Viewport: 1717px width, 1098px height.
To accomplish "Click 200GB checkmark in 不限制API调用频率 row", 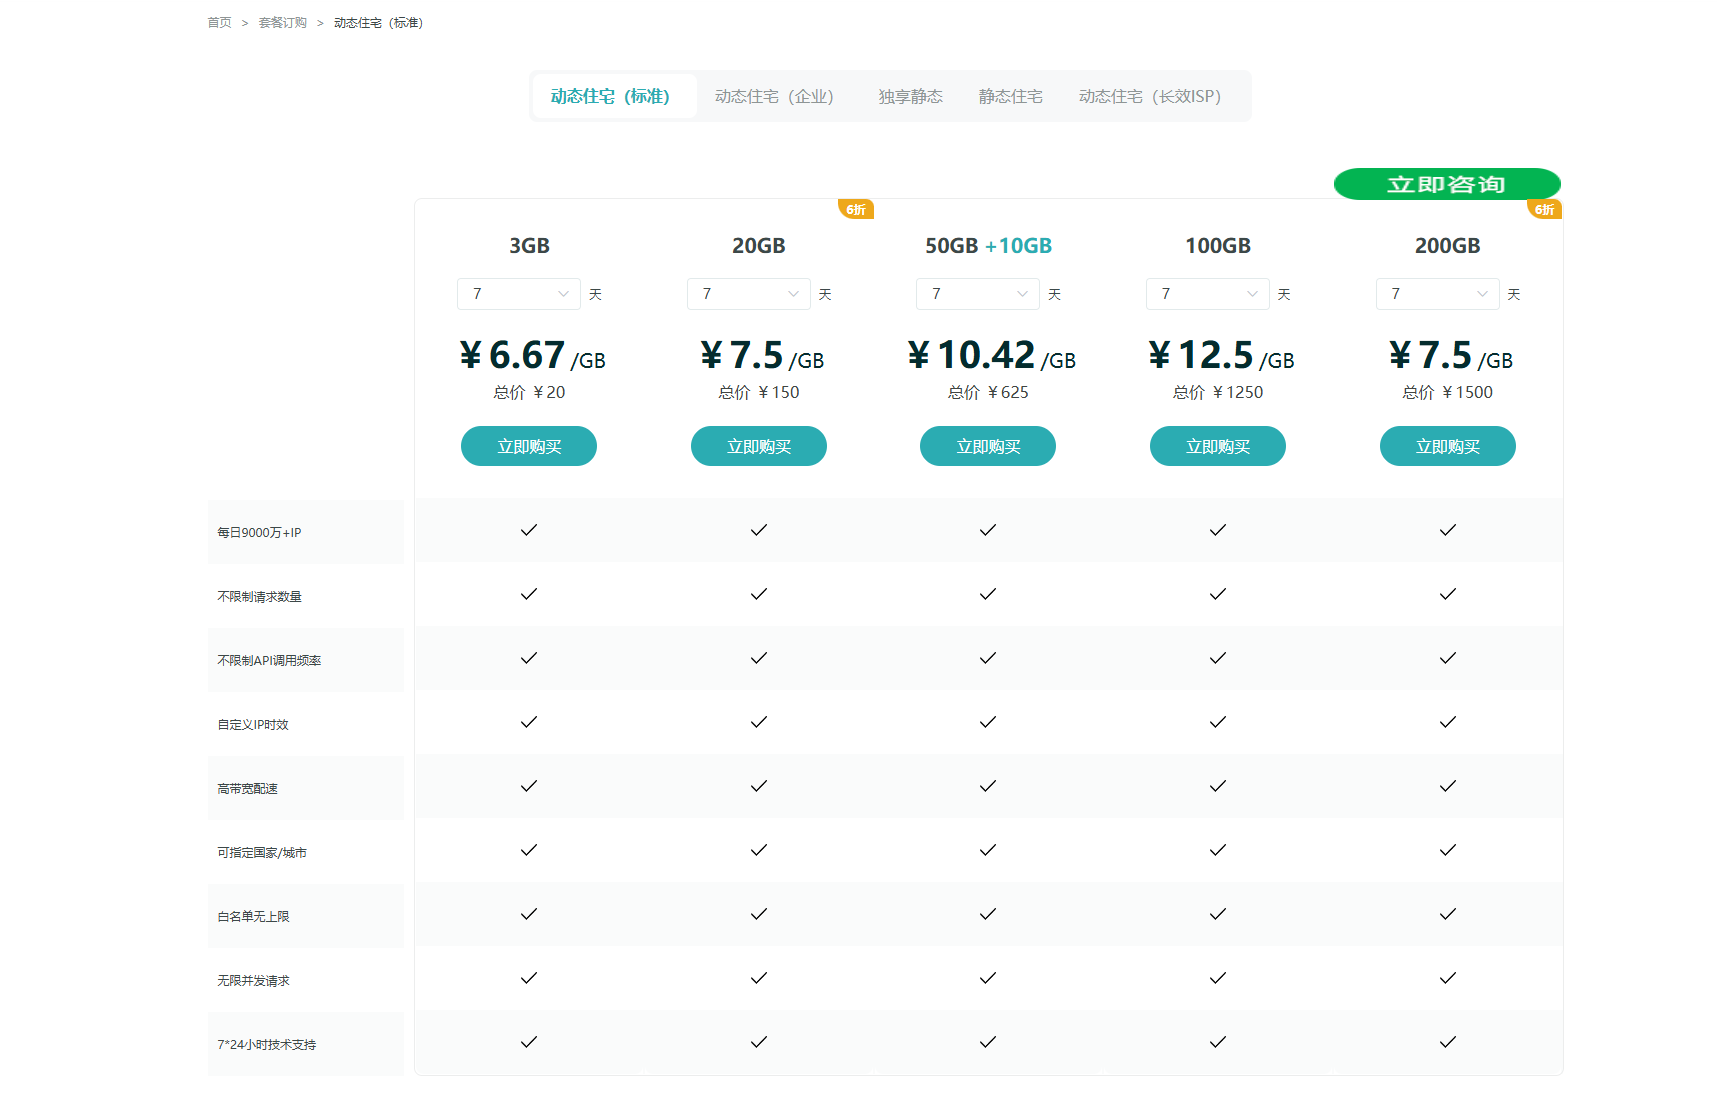I will pyautogui.click(x=1448, y=658).
